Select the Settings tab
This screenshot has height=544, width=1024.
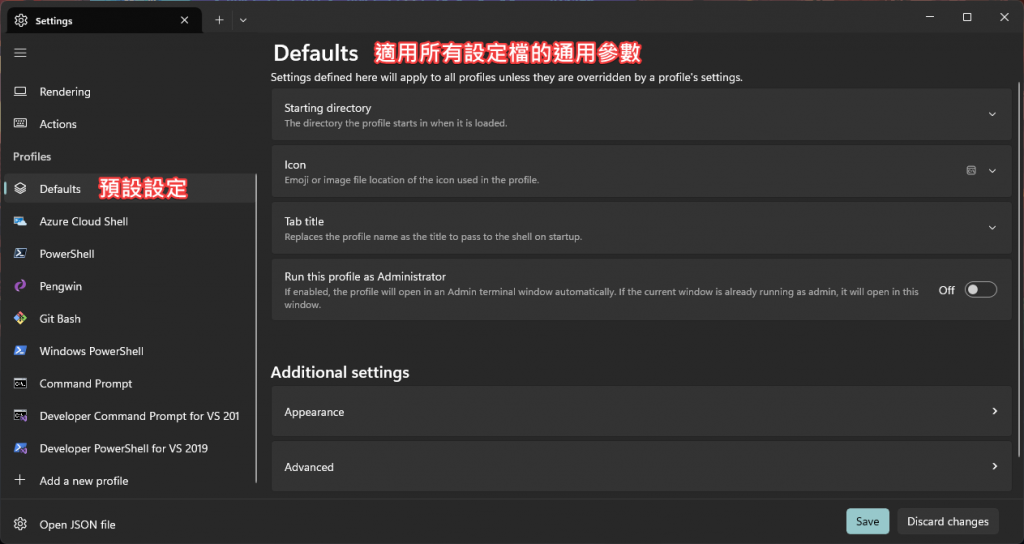(103, 20)
